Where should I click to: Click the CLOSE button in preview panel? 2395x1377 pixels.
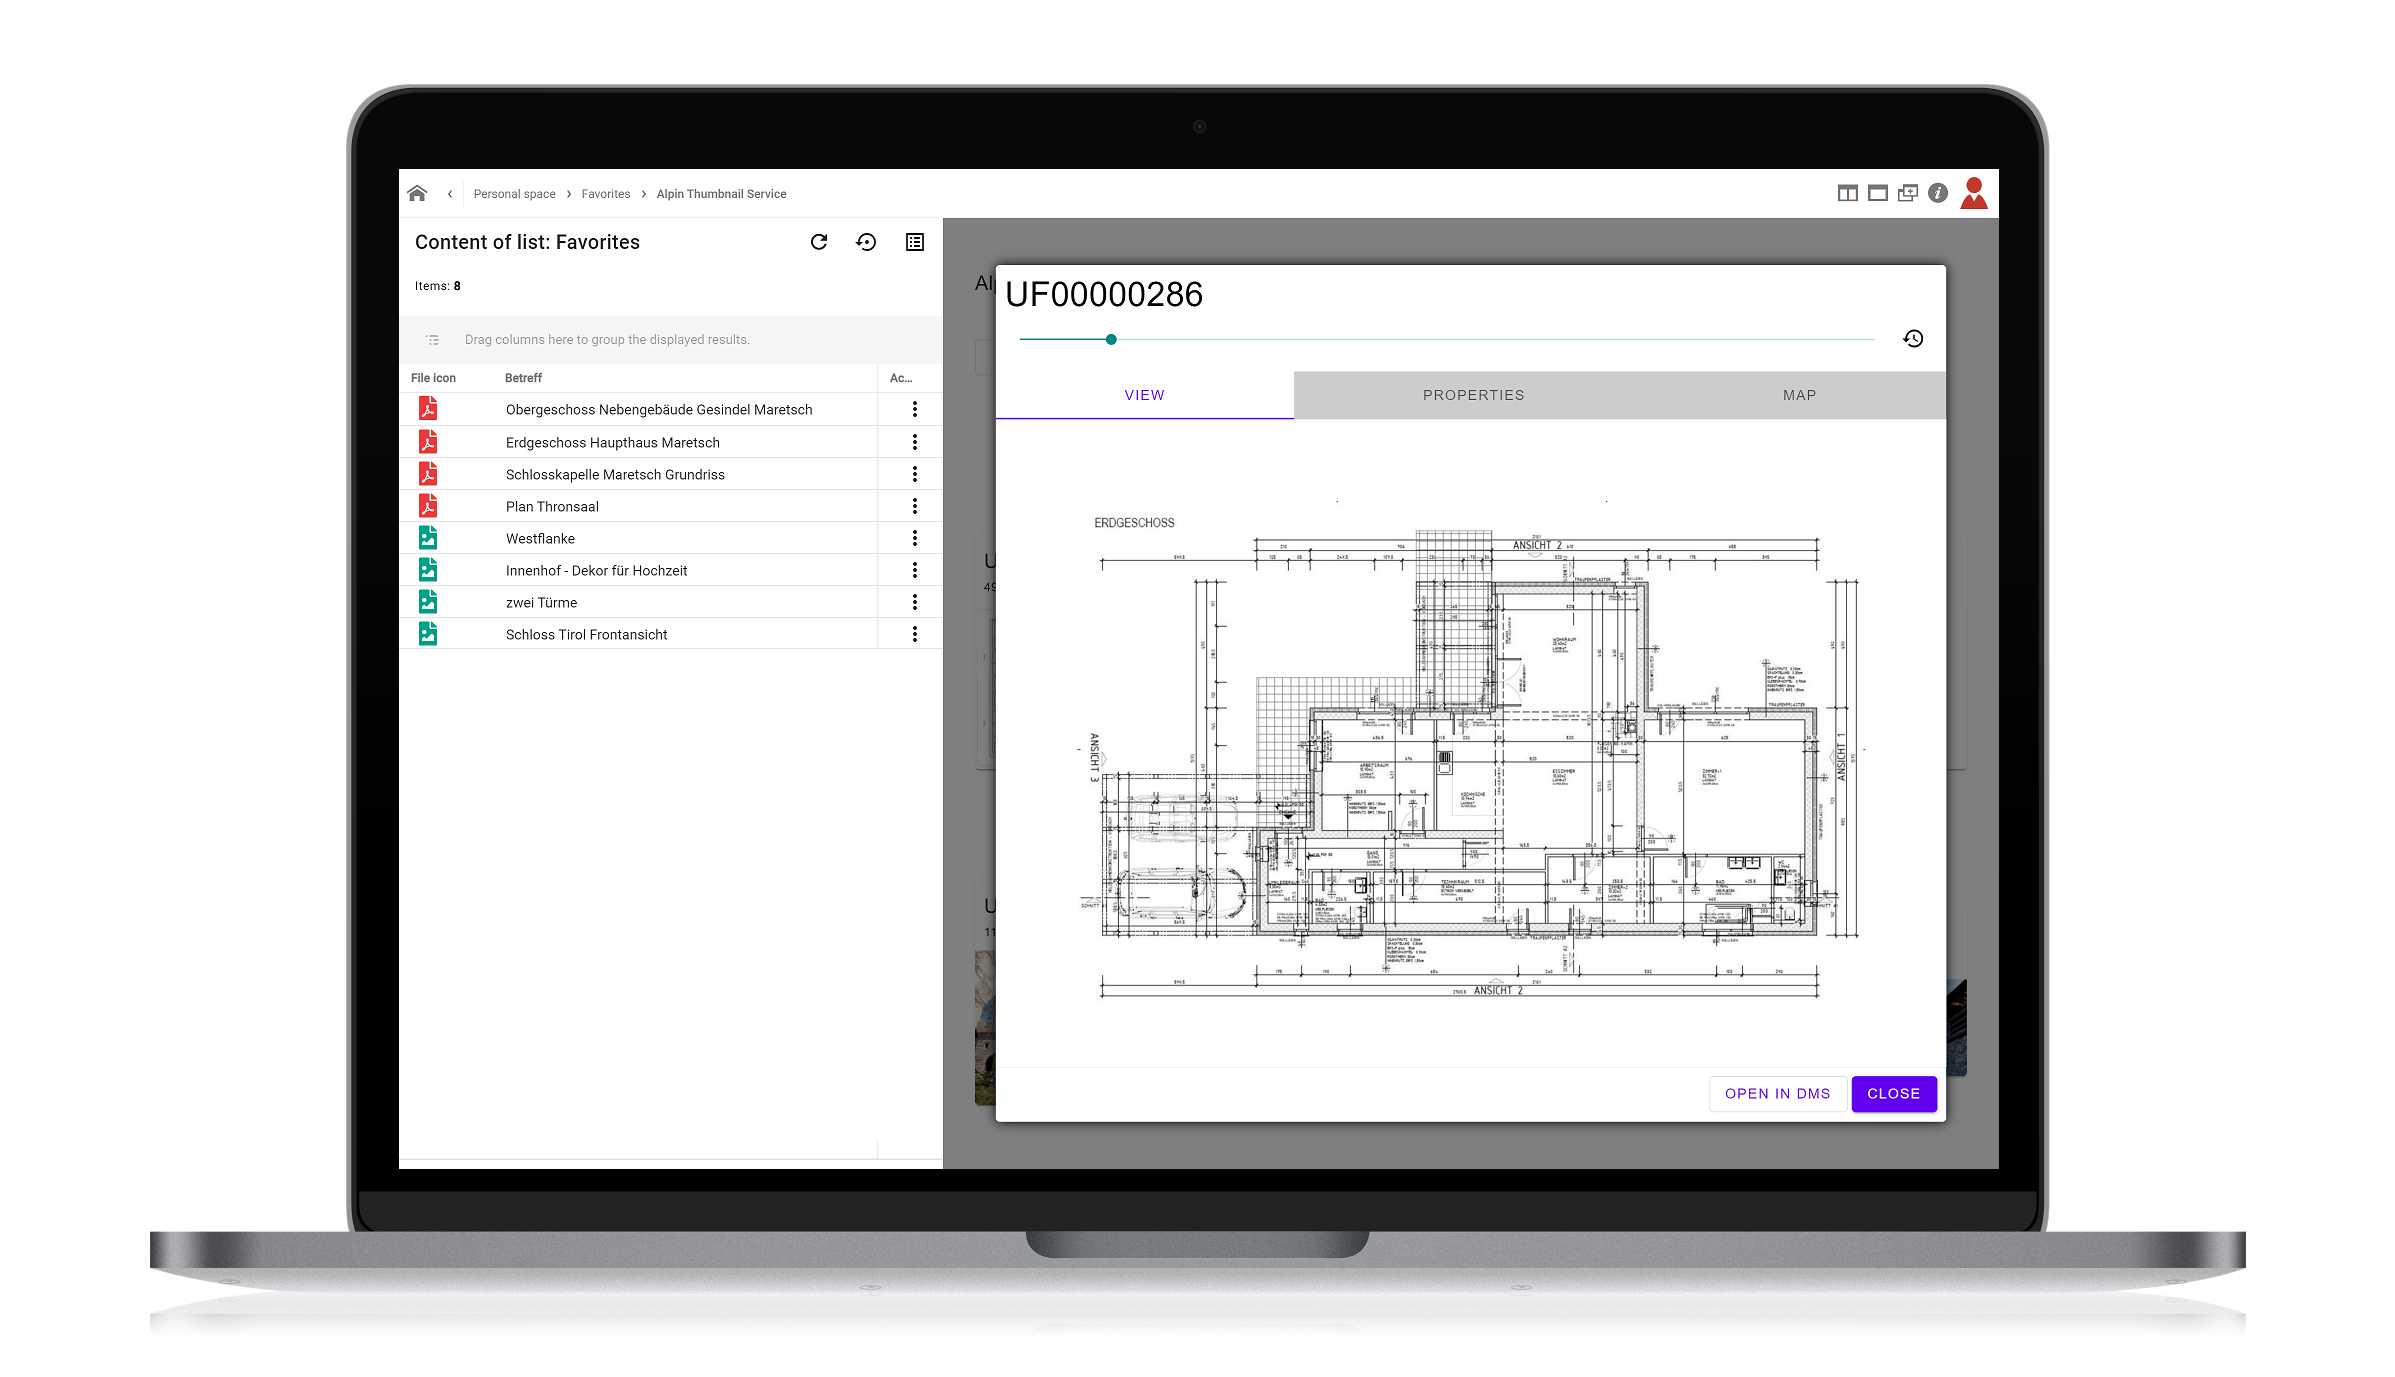pyautogui.click(x=1892, y=1092)
